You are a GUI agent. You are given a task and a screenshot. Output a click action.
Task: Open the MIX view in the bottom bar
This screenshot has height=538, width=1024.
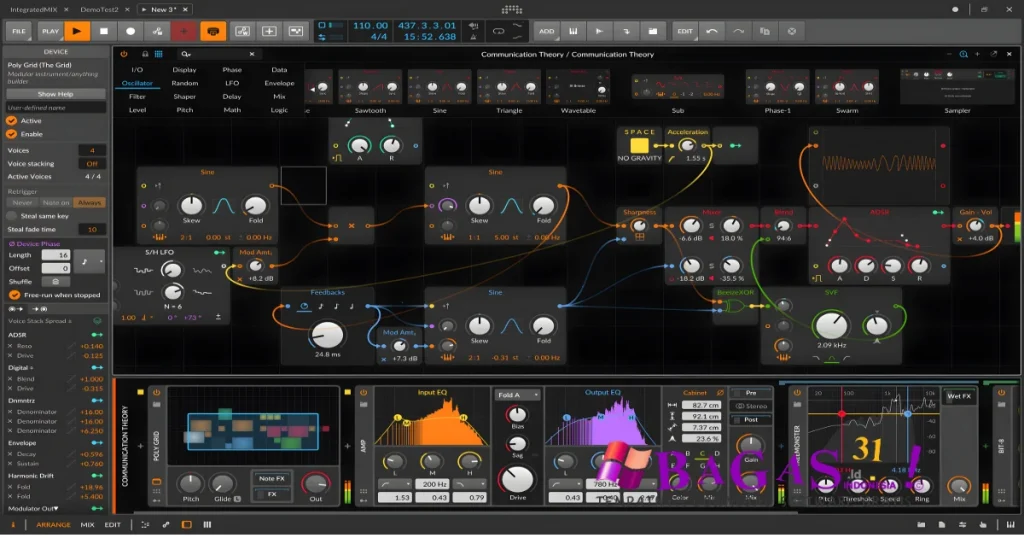pyautogui.click(x=88, y=525)
